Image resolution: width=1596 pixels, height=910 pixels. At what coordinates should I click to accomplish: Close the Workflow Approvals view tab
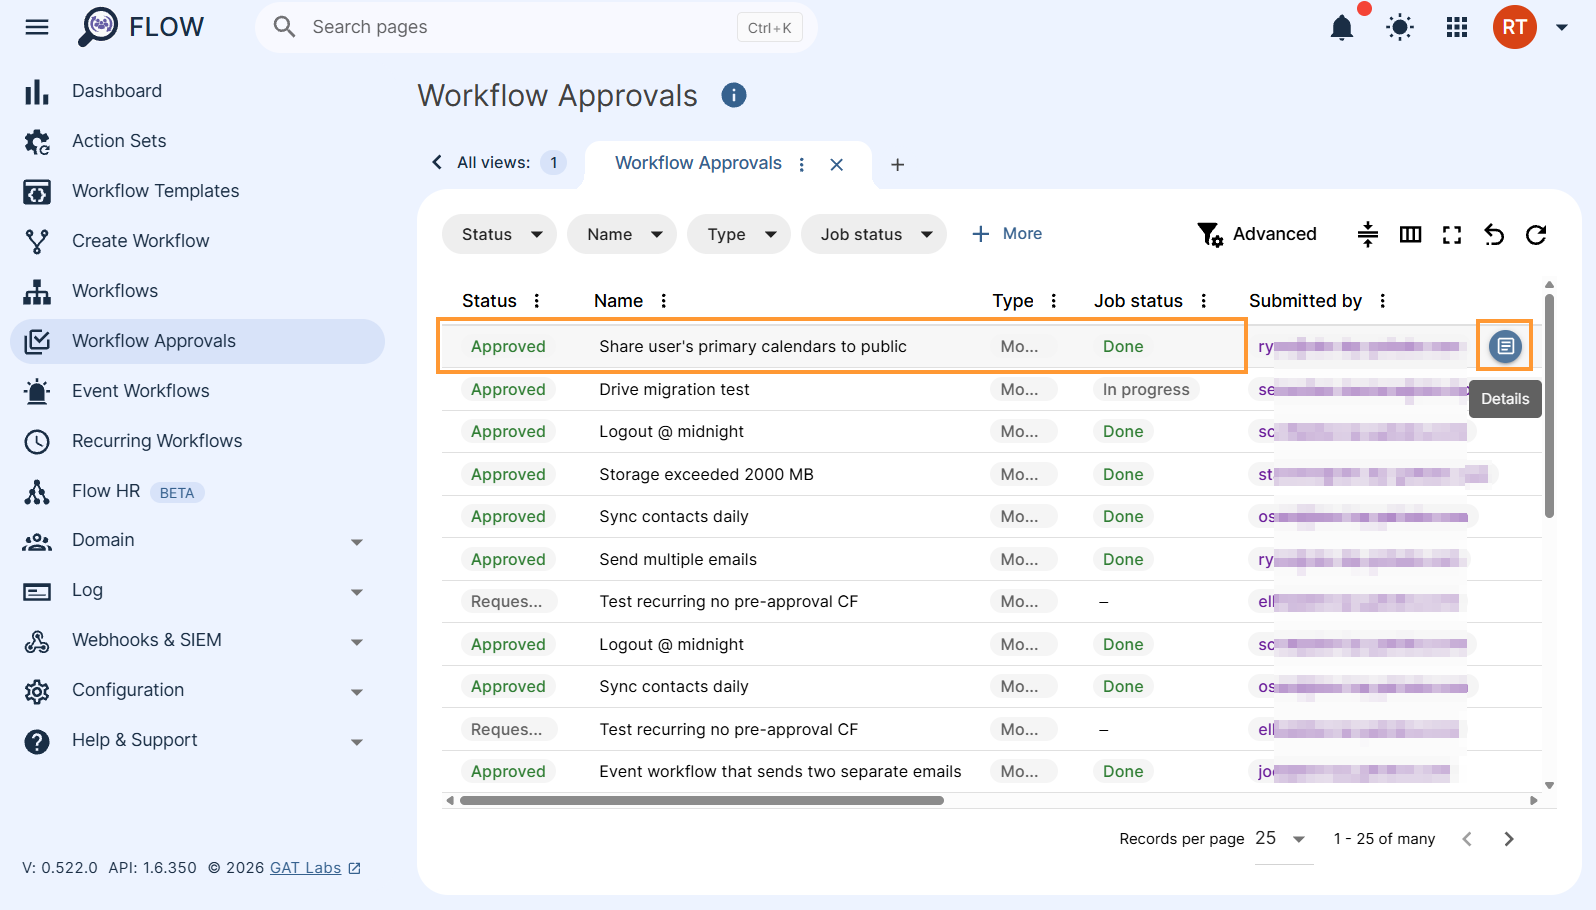[x=837, y=164]
